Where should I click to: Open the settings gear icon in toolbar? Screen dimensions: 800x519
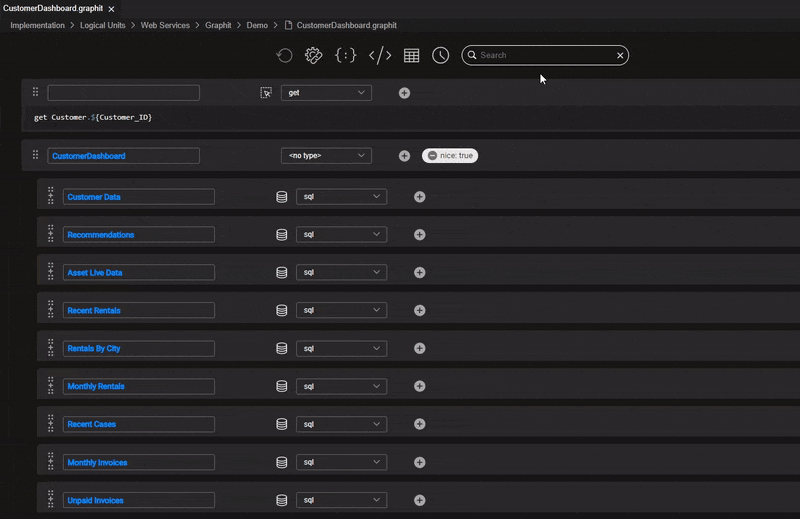click(313, 56)
